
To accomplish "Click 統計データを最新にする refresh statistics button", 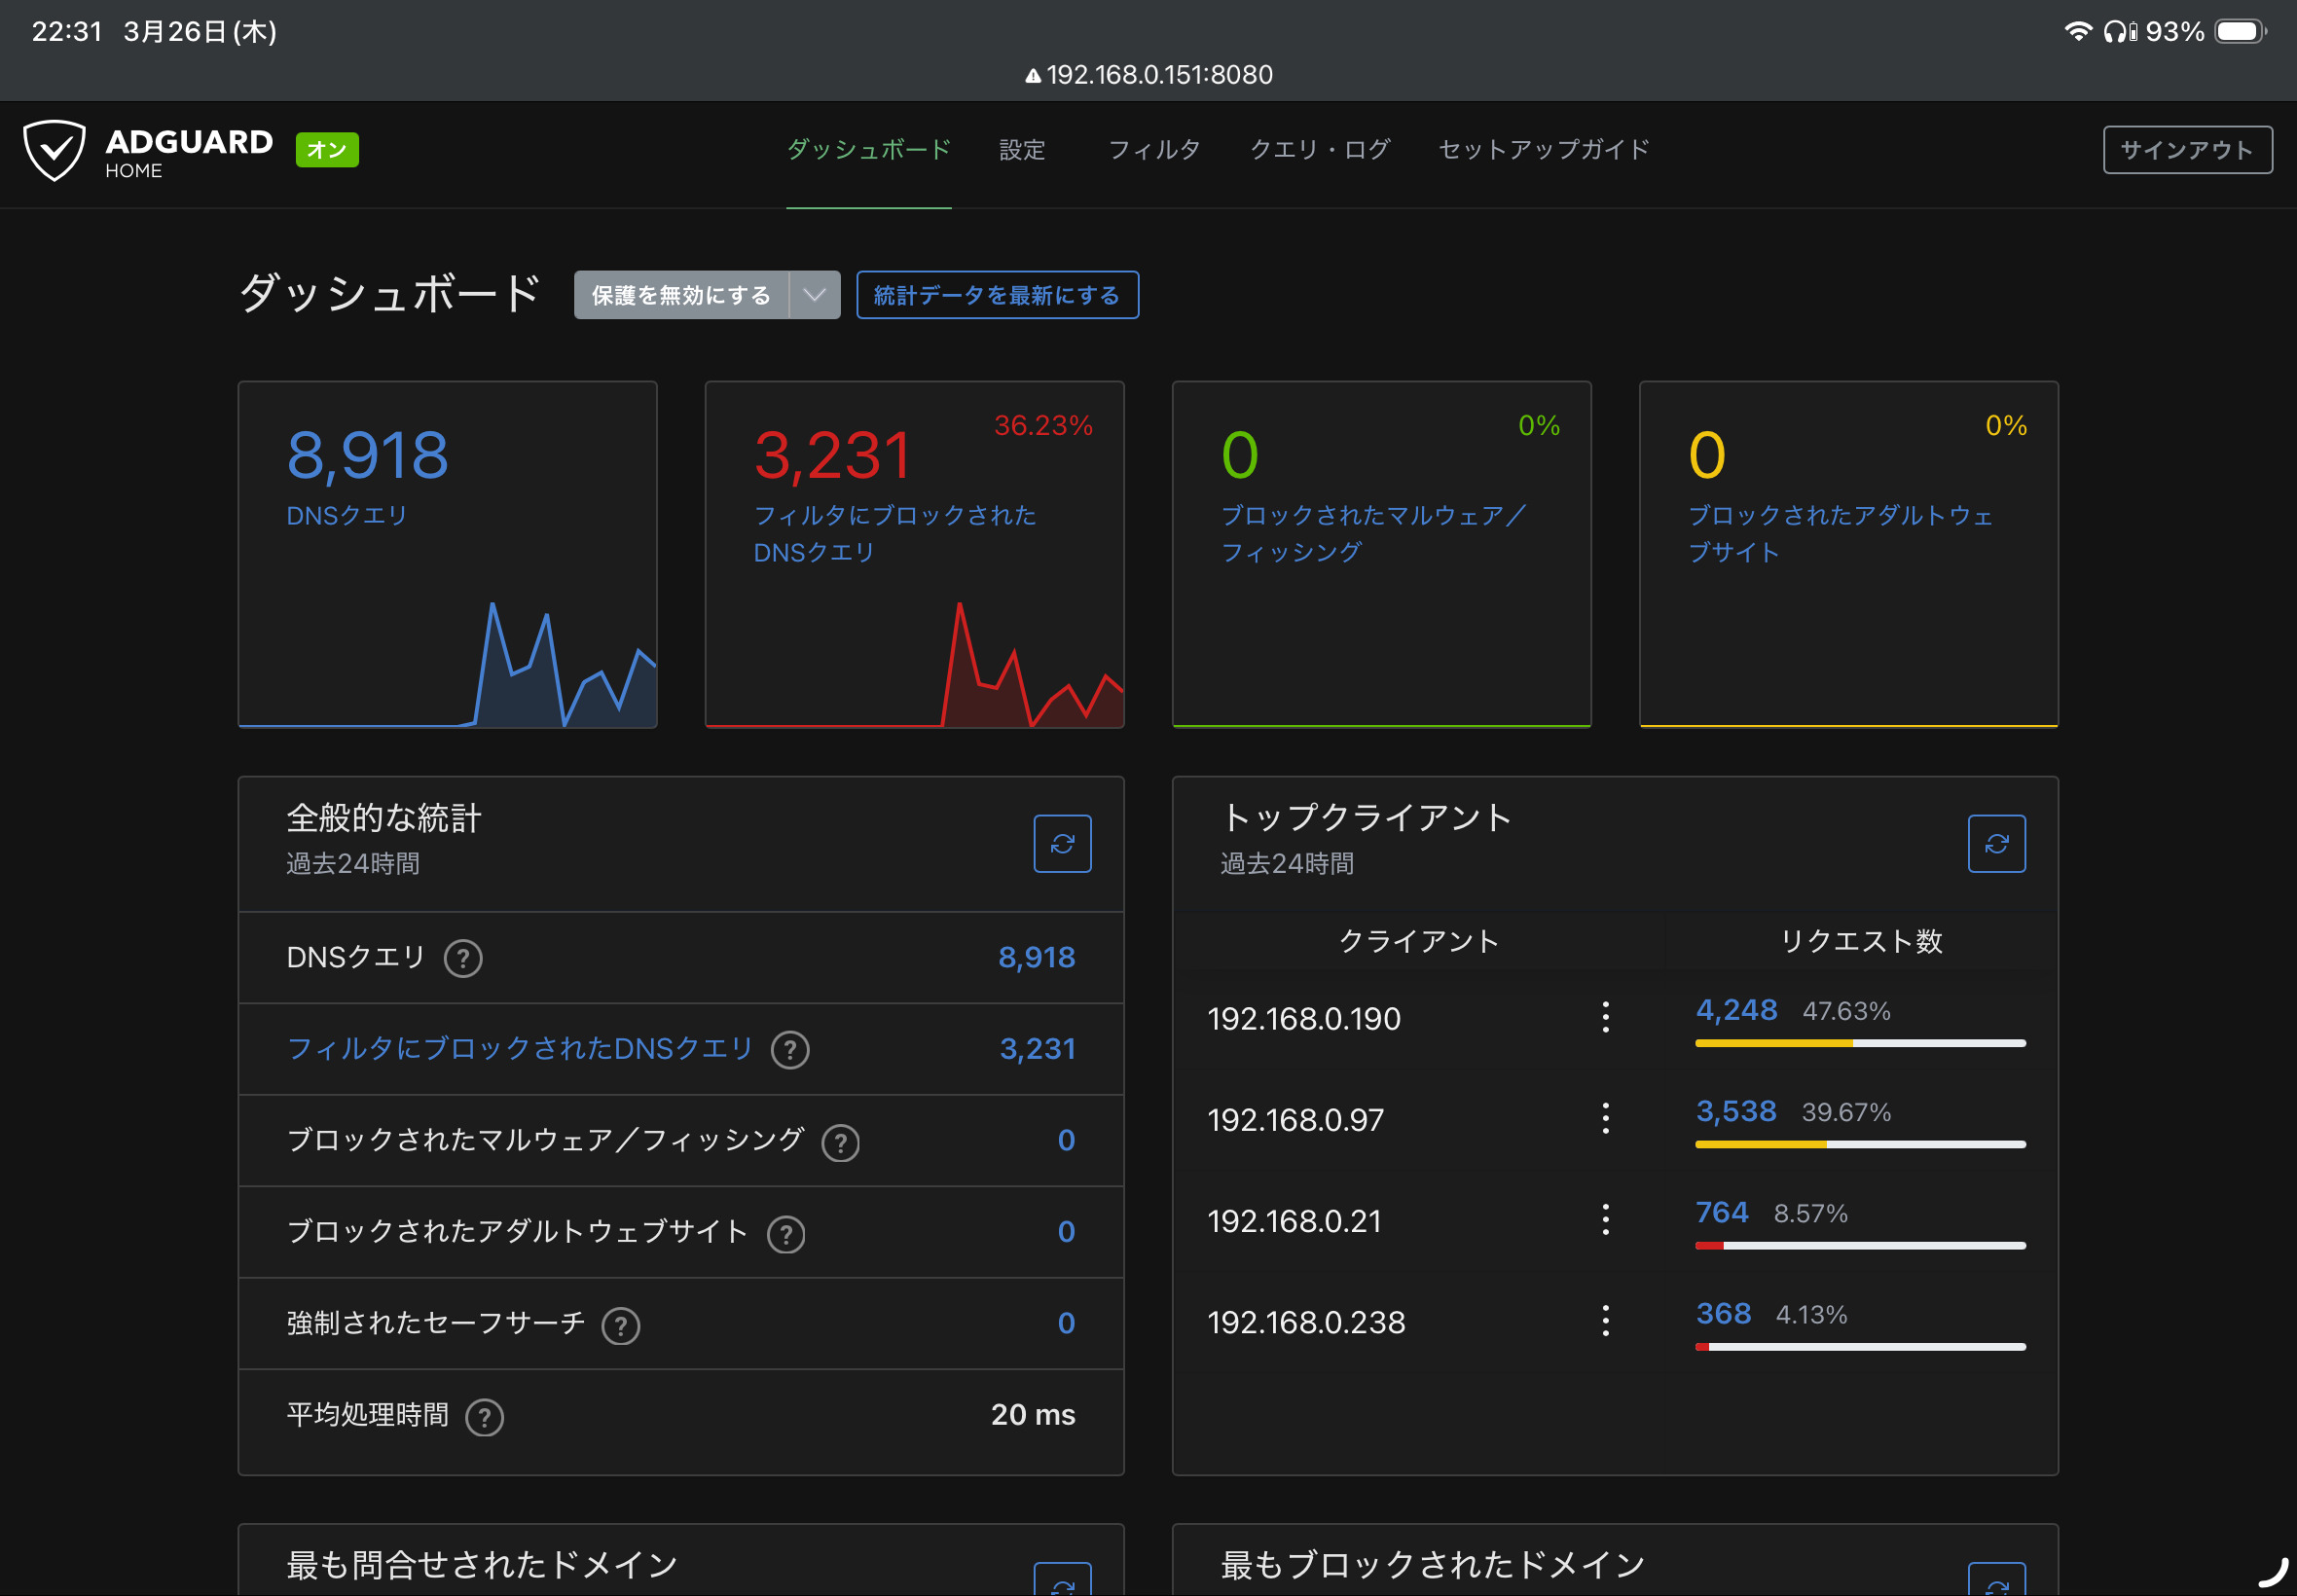I will pyautogui.click(x=997, y=295).
